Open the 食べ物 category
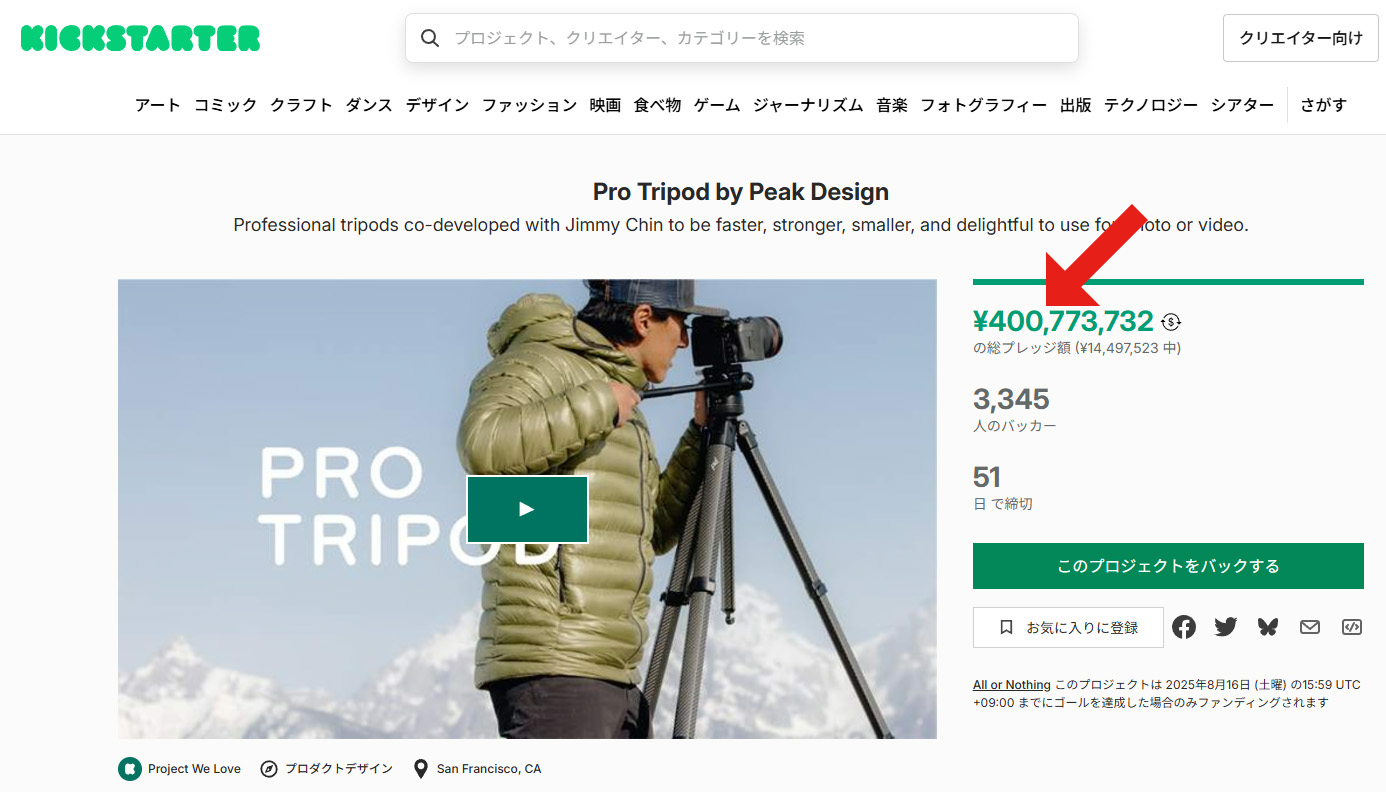The height and width of the screenshot is (792, 1386). pyautogui.click(x=657, y=105)
